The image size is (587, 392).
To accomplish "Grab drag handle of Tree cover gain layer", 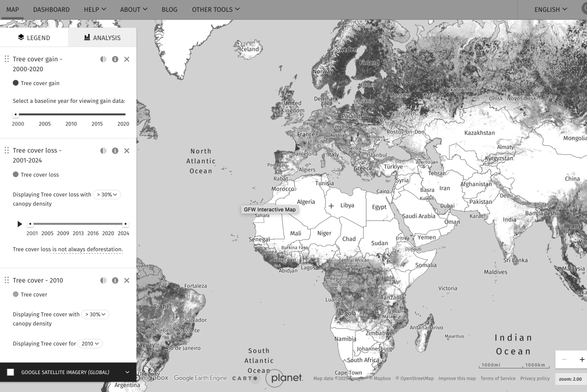I will (6, 59).
